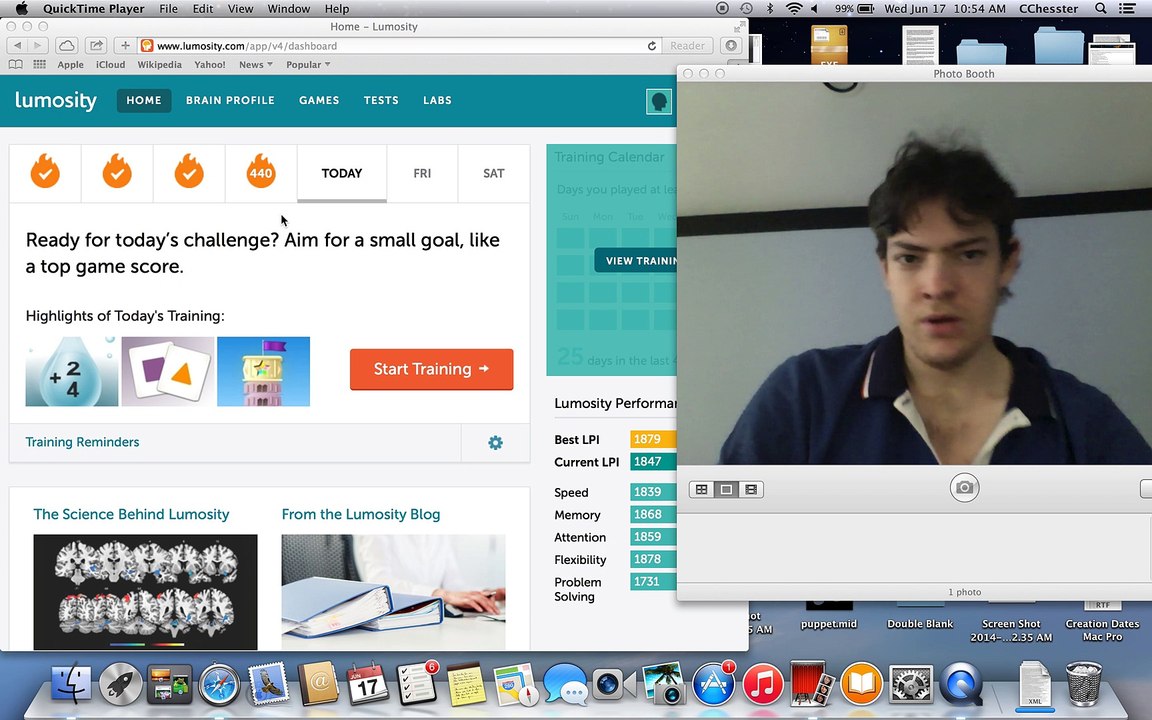
Task: Open the Yahoo! bookmark
Action: [209, 65]
